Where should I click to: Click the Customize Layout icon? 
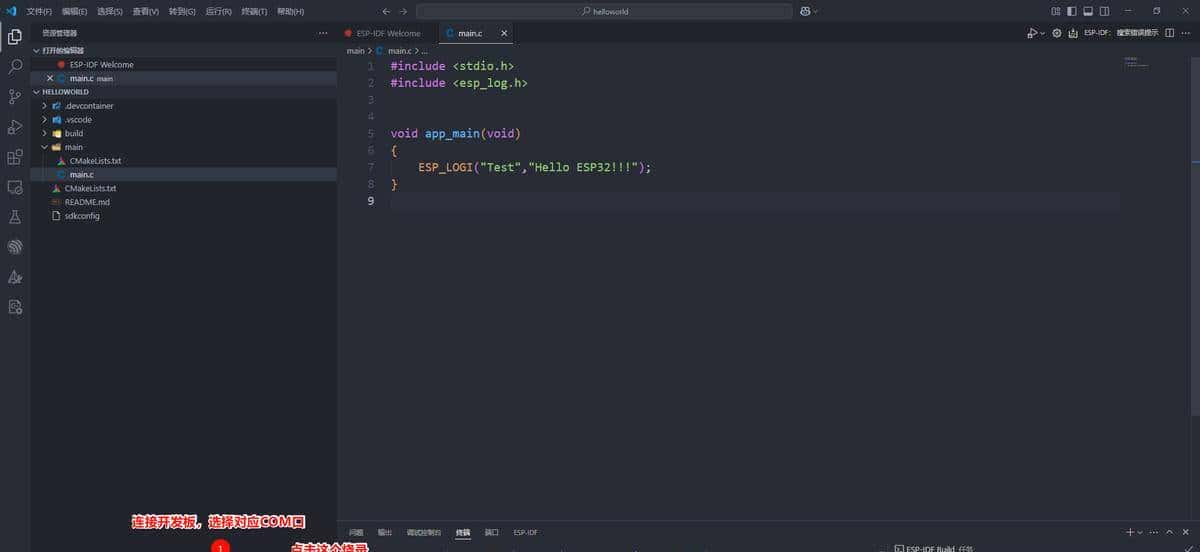click(1056, 11)
